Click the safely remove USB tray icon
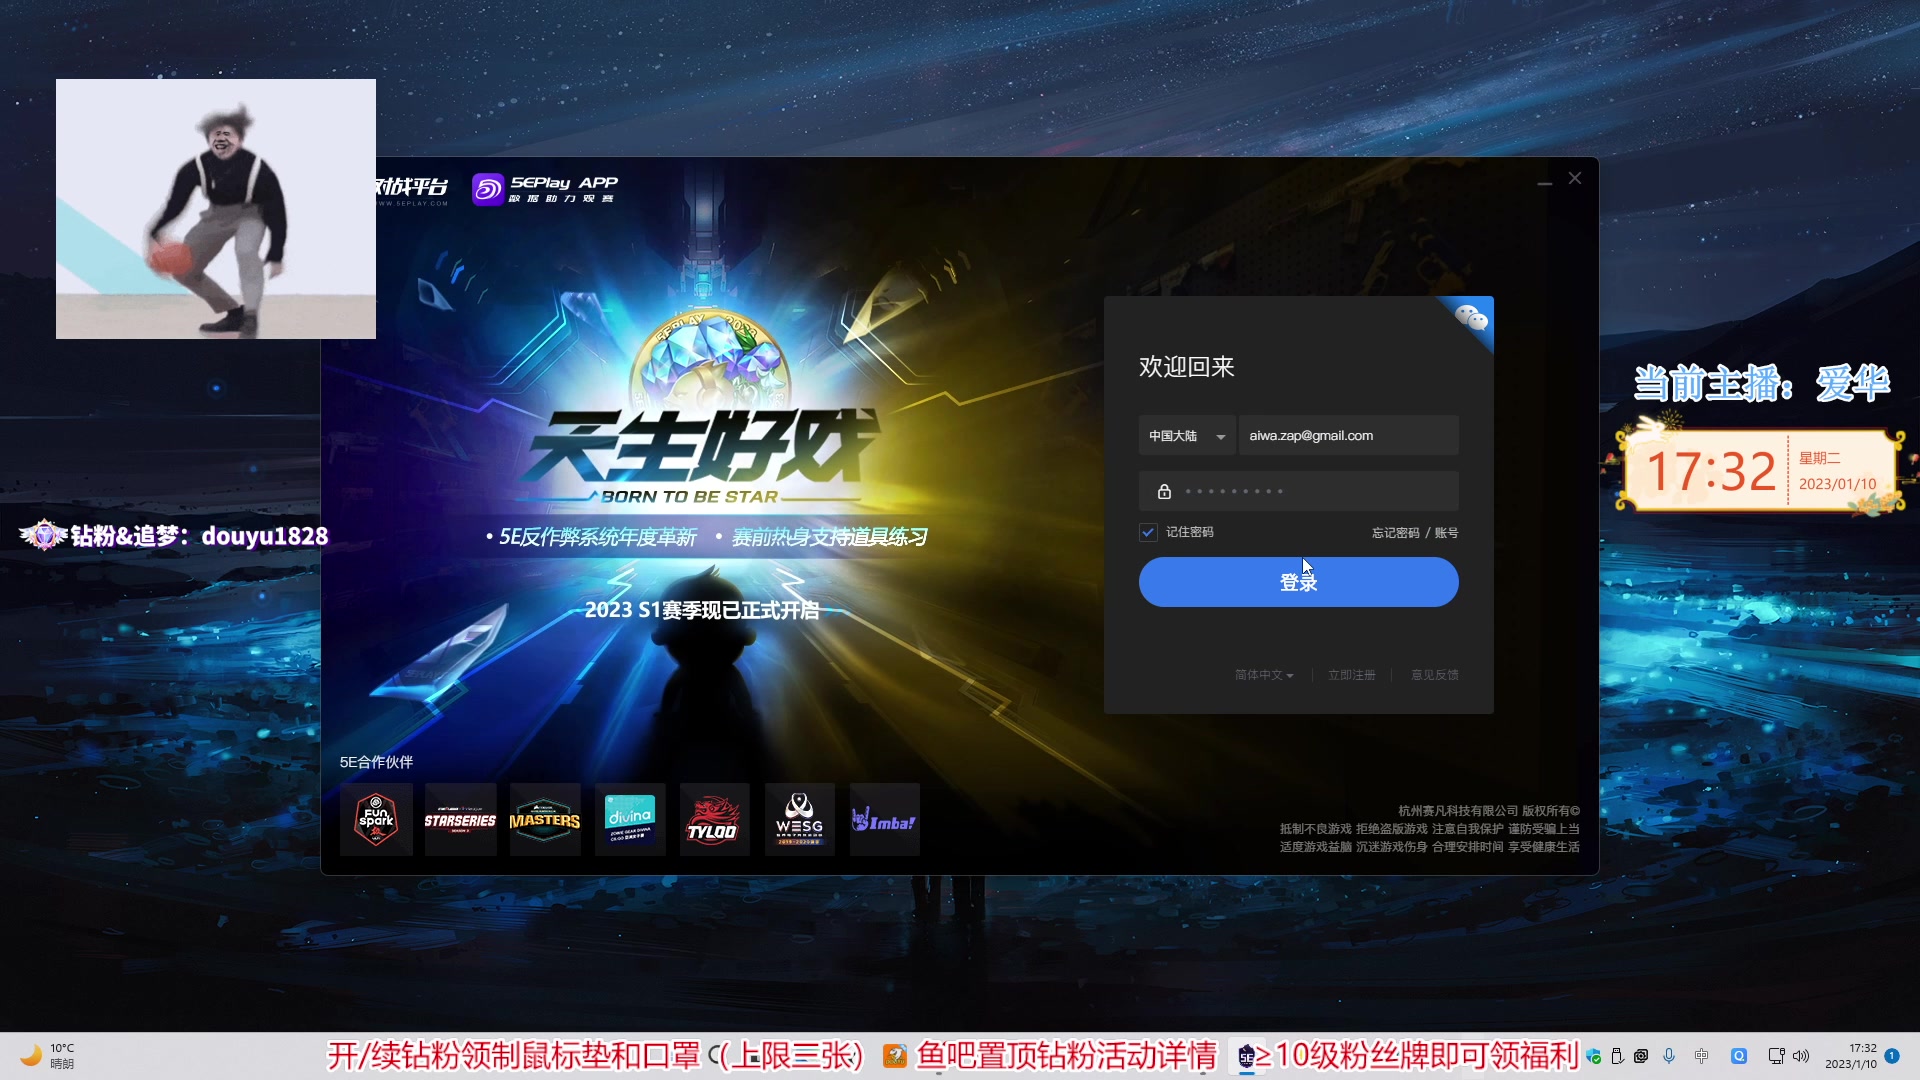Screen dimensions: 1920x1080 [x=1617, y=1056]
